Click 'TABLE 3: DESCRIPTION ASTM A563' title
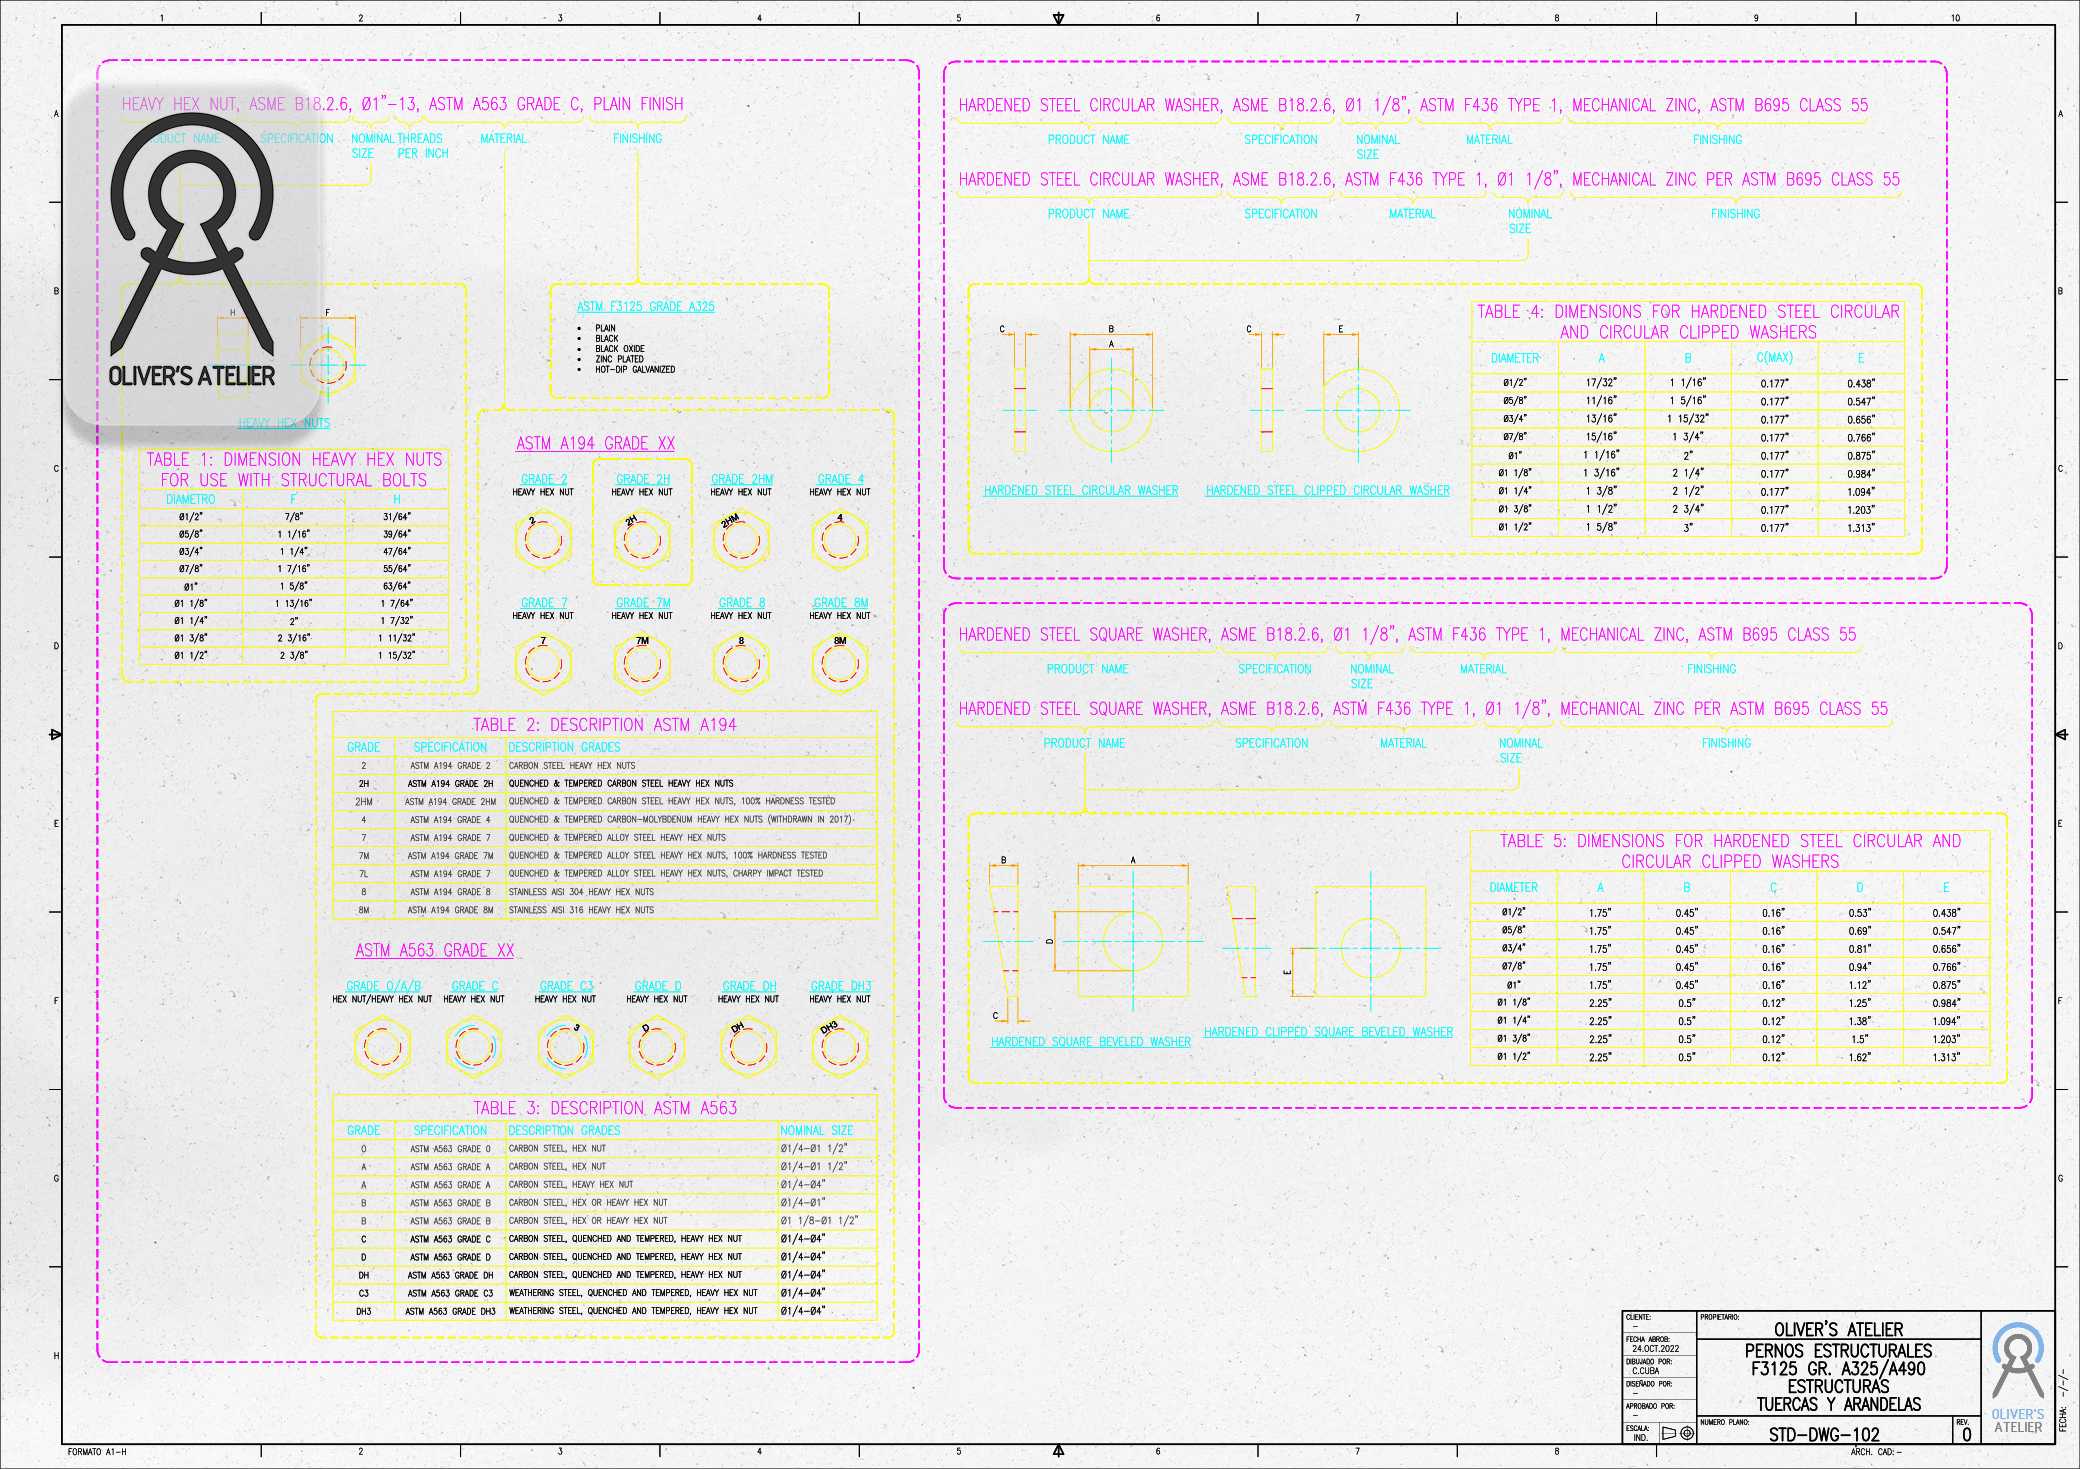 pyautogui.click(x=605, y=1108)
